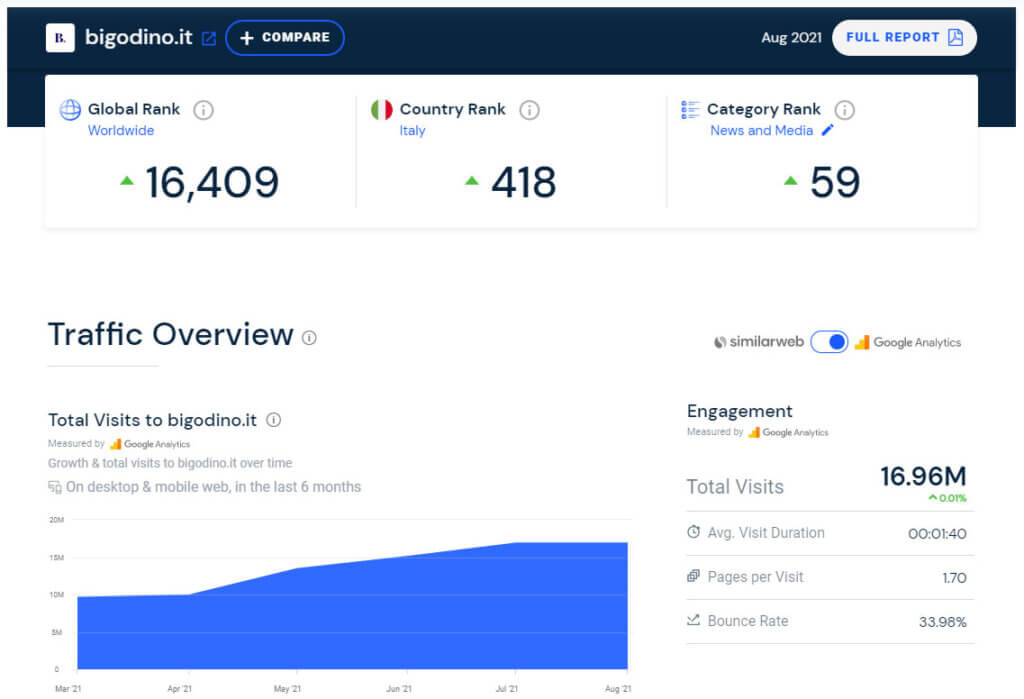Click the Aug '21 axis label
The image size is (1024, 699).
(618, 689)
